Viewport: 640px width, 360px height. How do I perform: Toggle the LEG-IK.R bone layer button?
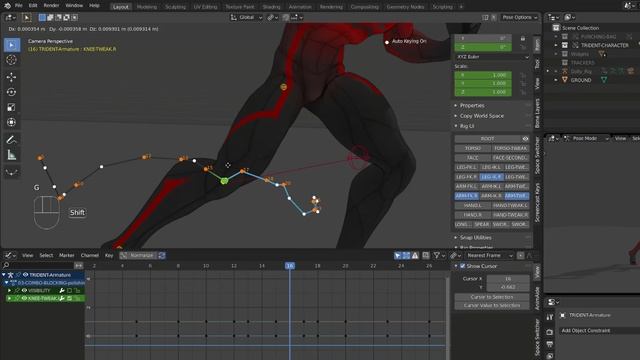point(491,177)
